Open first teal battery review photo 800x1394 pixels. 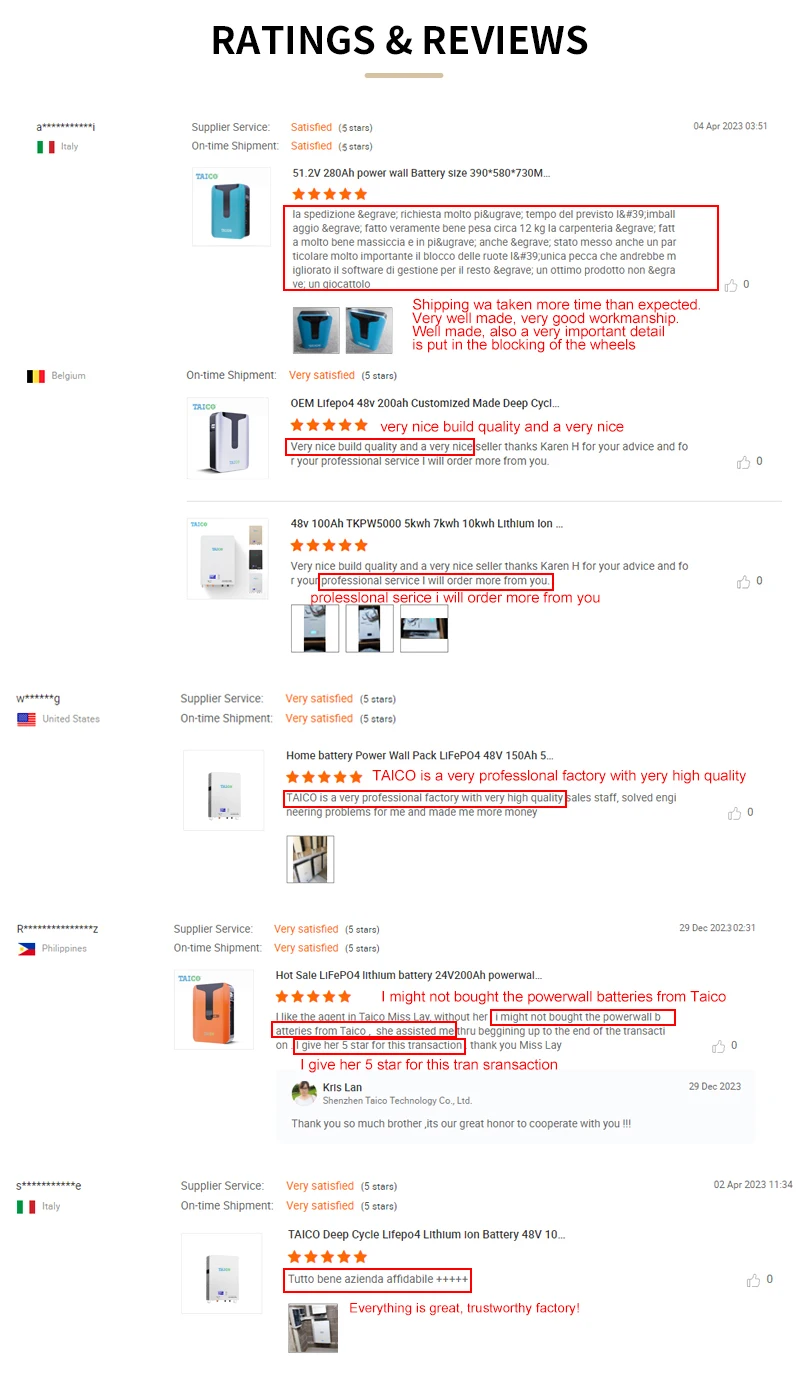tap(316, 330)
